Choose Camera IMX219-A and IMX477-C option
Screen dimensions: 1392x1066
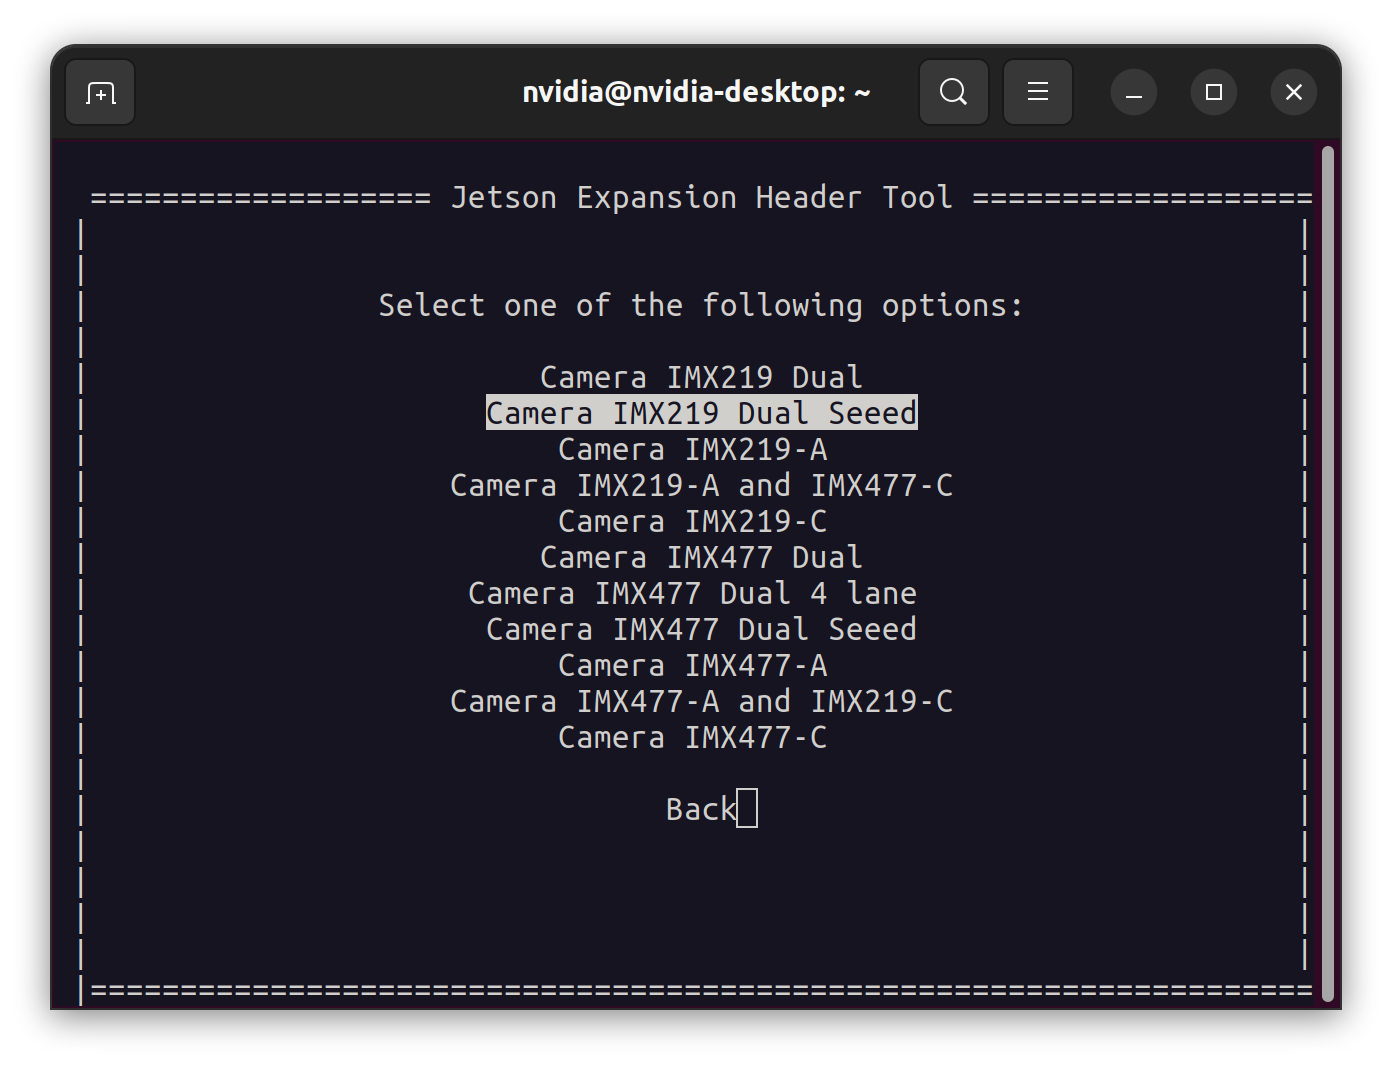pyautogui.click(x=701, y=485)
